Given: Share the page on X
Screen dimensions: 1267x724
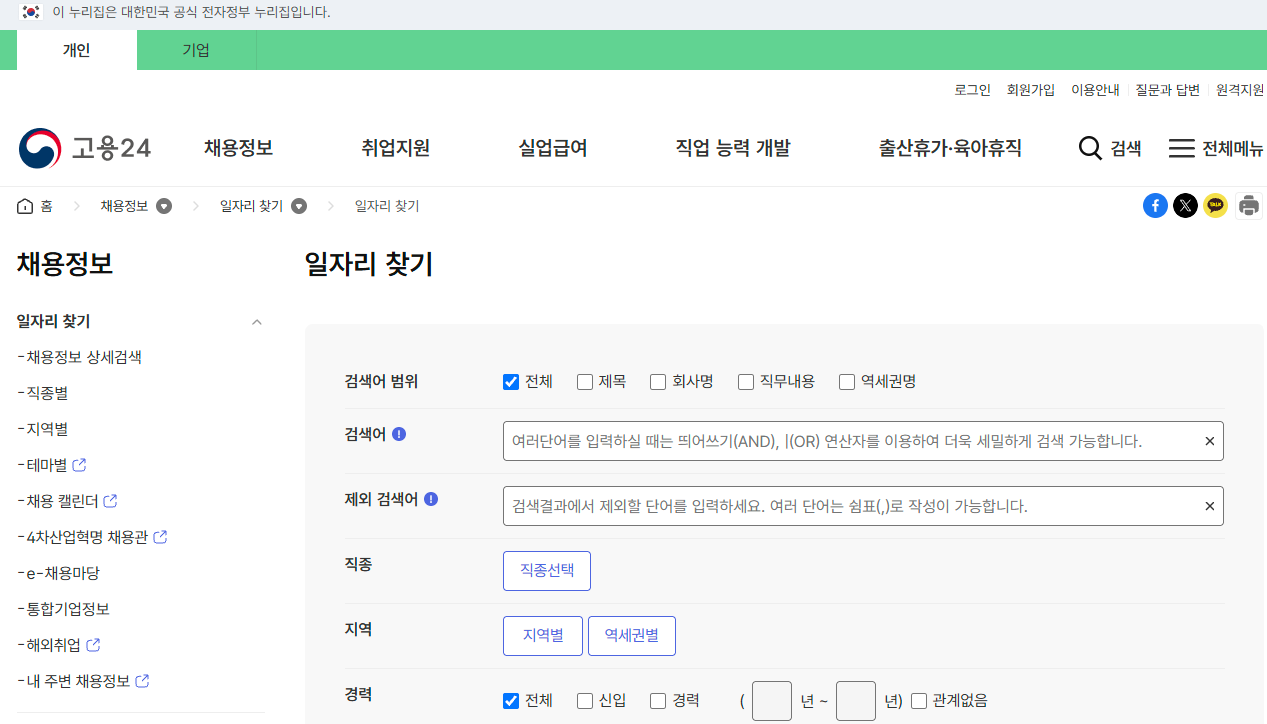Looking at the screenshot, I should point(1185,205).
